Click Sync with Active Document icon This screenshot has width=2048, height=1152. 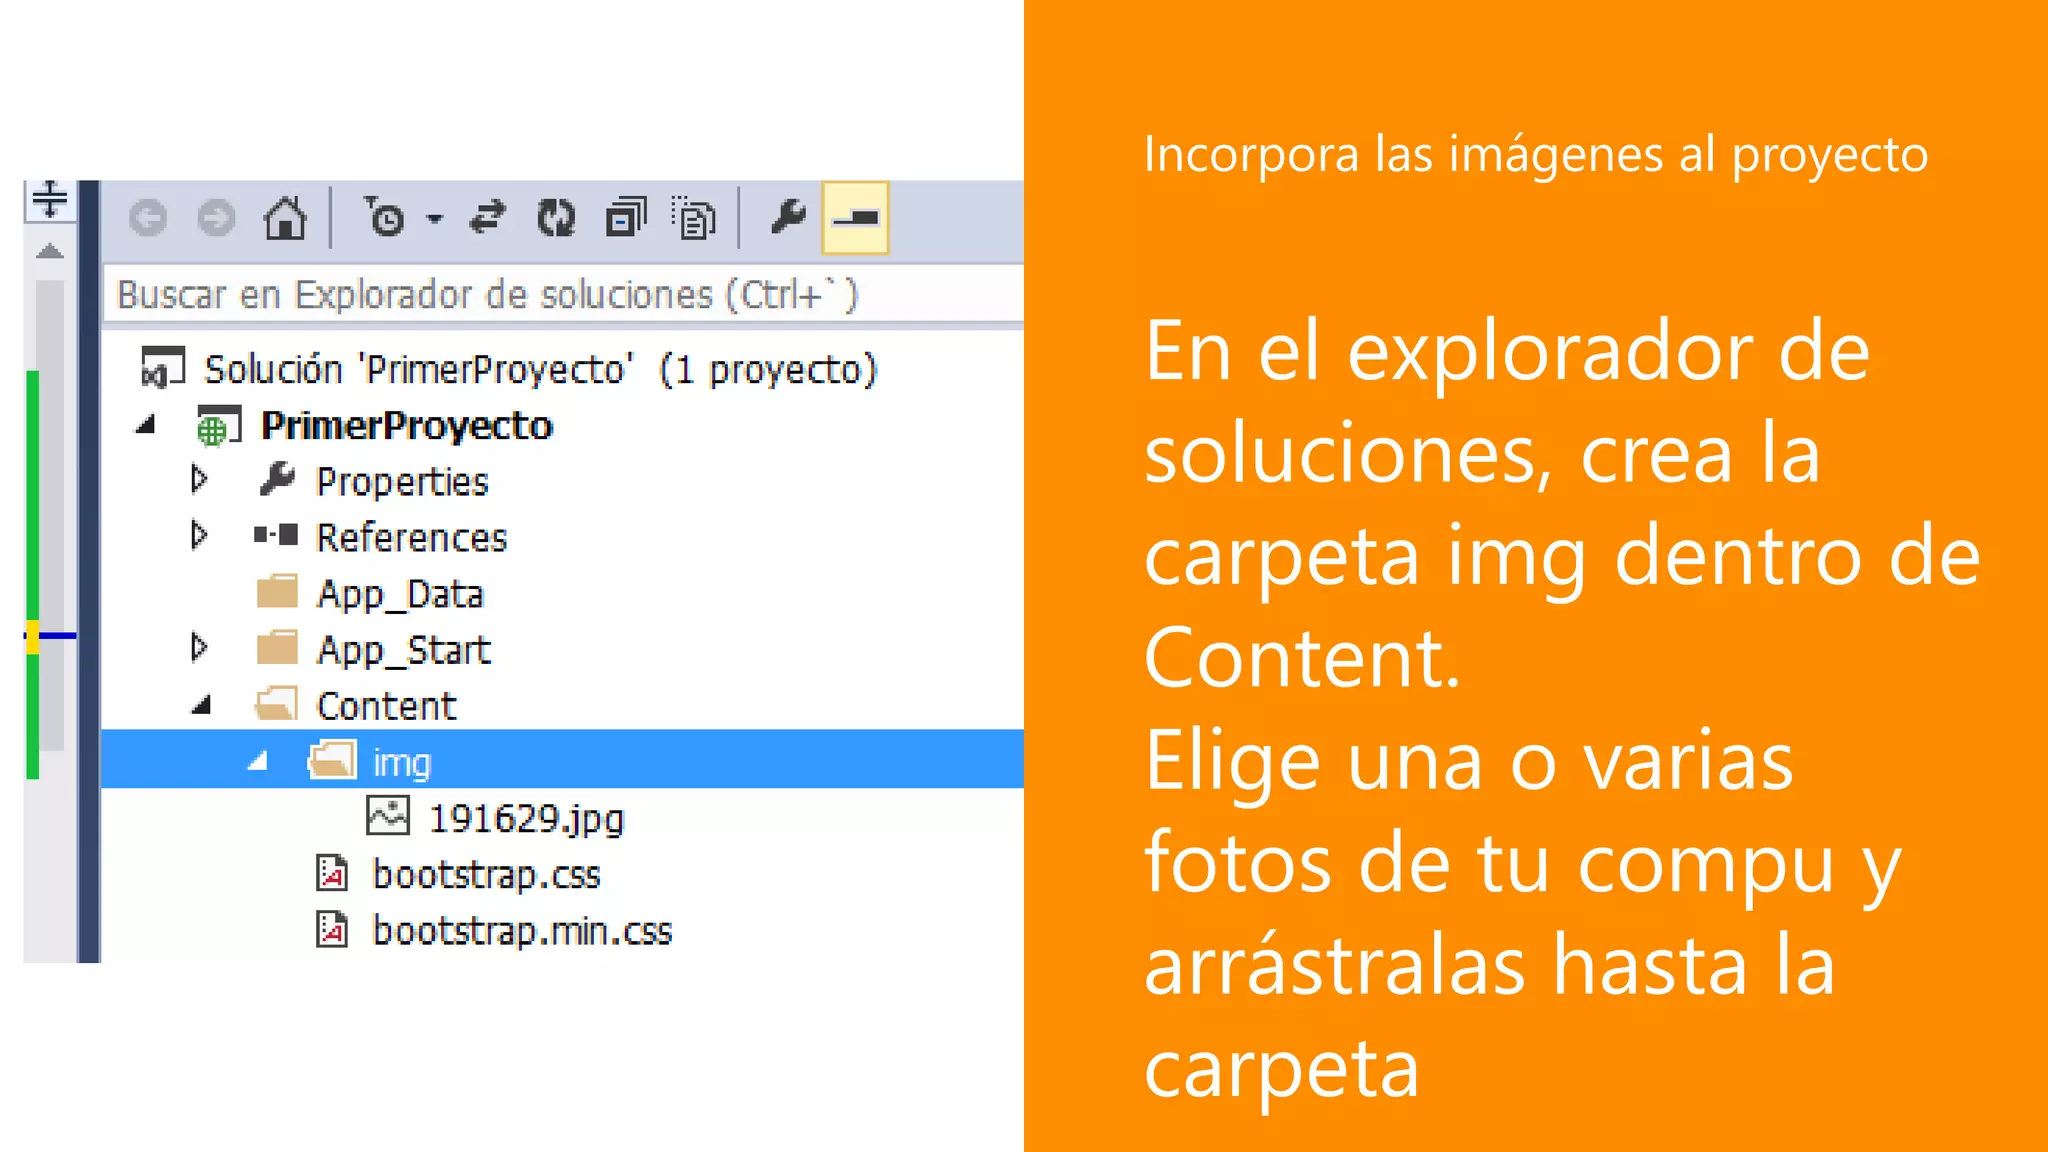(x=488, y=217)
